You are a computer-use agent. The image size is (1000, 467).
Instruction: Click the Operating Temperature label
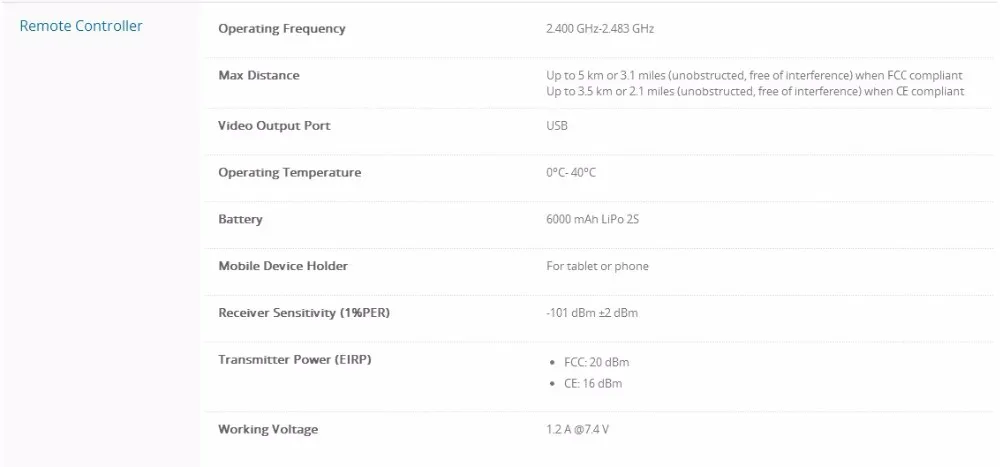pyautogui.click(x=289, y=172)
